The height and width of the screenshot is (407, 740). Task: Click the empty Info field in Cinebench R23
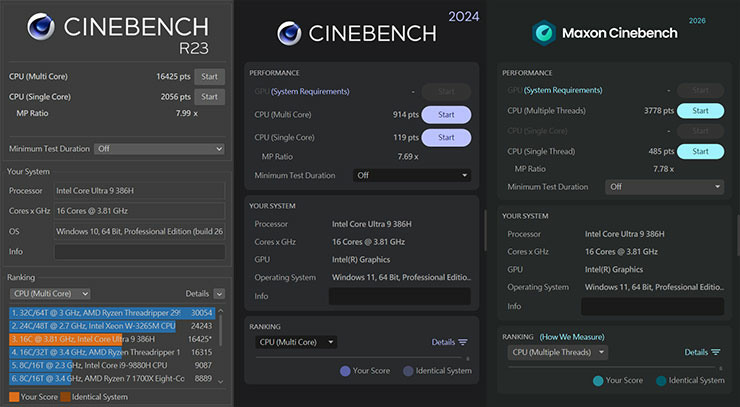coord(140,252)
